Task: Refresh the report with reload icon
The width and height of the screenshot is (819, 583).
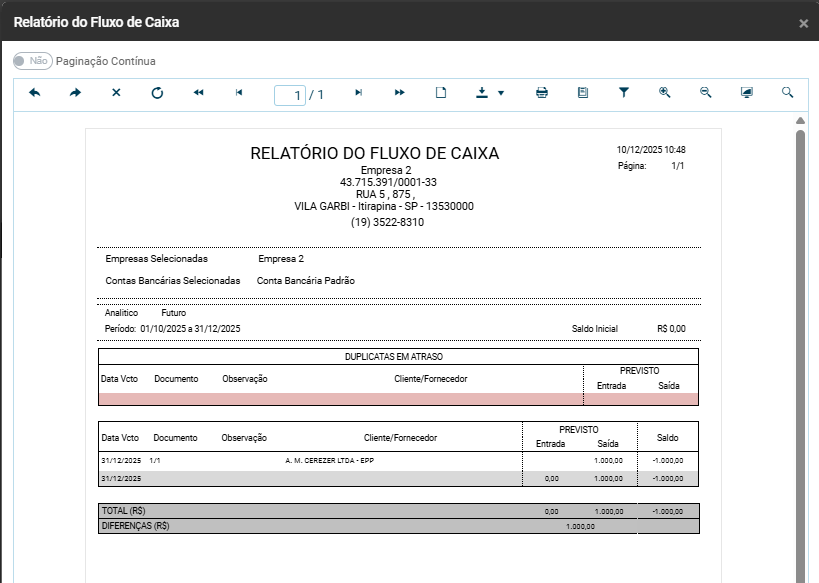Action: coord(157,93)
